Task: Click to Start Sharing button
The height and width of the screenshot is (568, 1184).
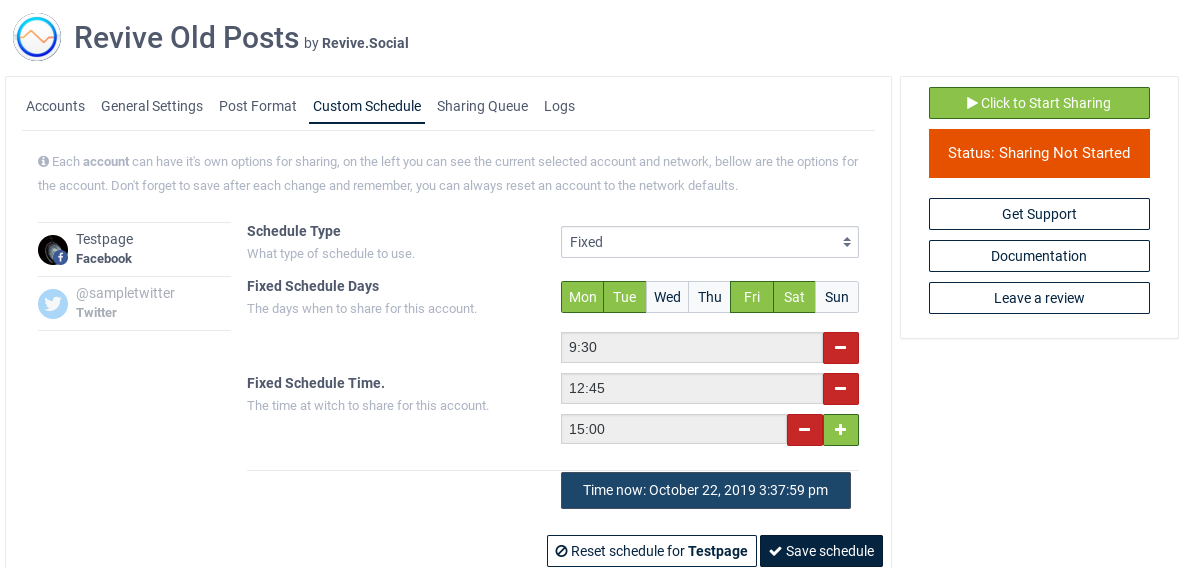Action: click(1039, 103)
